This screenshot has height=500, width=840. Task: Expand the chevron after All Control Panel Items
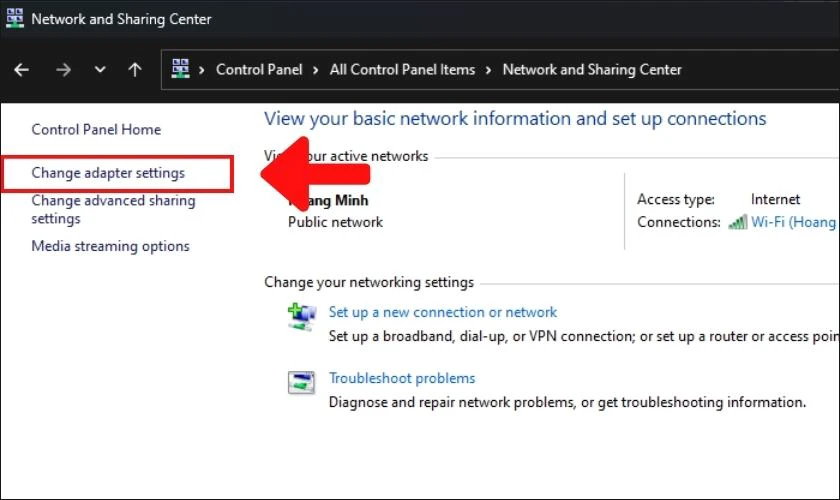(x=487, y=70)
